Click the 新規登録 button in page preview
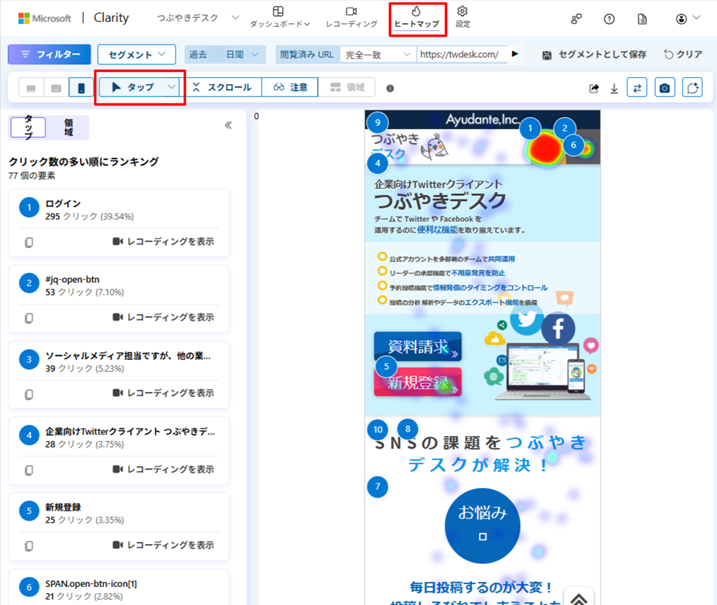Screen dimensions: 717x605 coord(417,382)
